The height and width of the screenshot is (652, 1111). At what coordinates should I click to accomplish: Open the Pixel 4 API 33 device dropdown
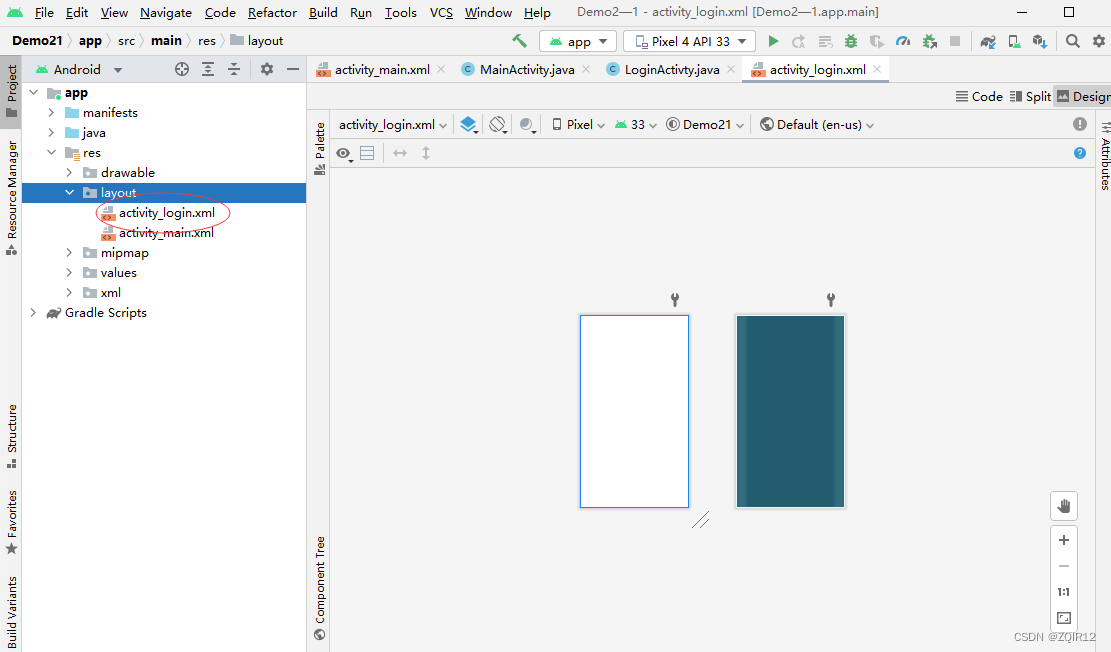(x=689, y=41)
